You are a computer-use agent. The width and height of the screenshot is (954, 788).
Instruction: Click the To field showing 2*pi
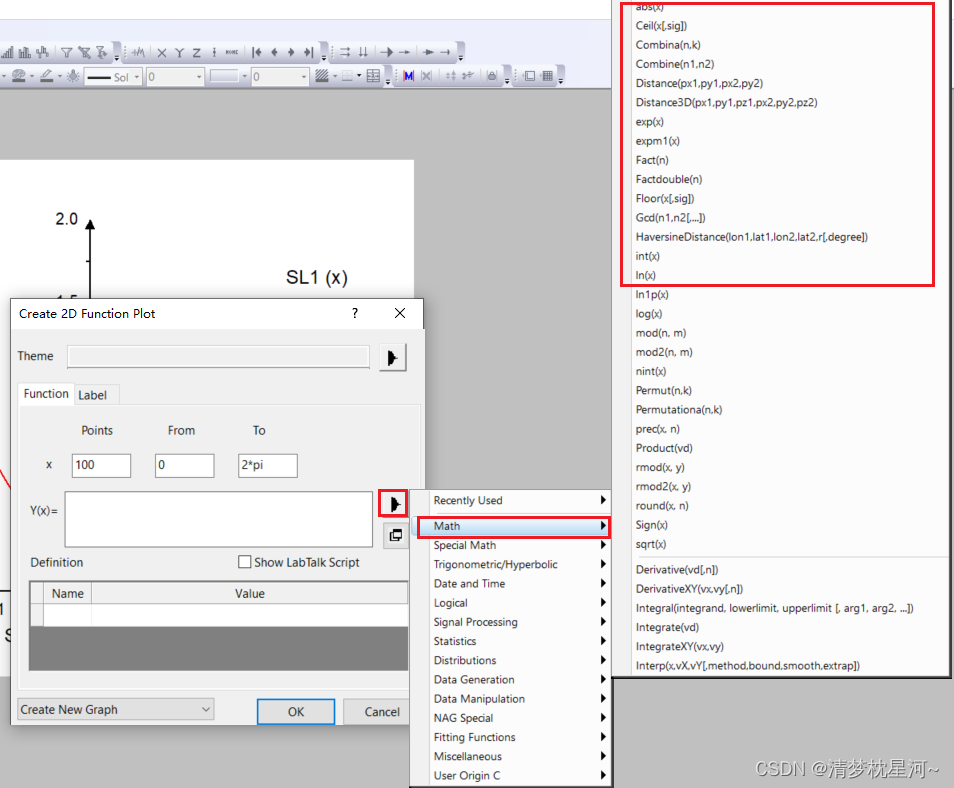(268, 465)
